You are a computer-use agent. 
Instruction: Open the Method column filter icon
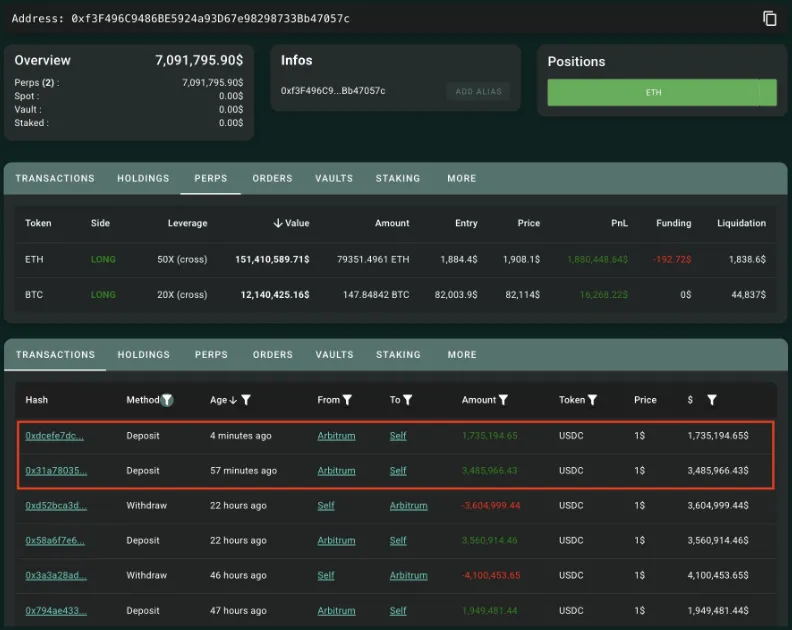click(167, 400)
